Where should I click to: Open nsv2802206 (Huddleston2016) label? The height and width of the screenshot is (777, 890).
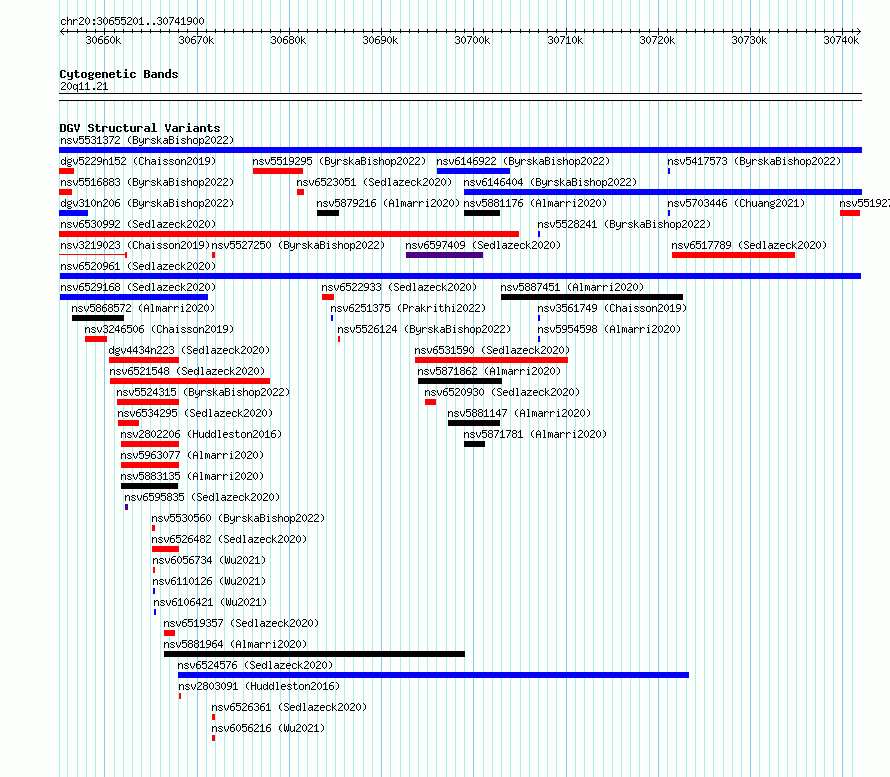tap(201, 434)
